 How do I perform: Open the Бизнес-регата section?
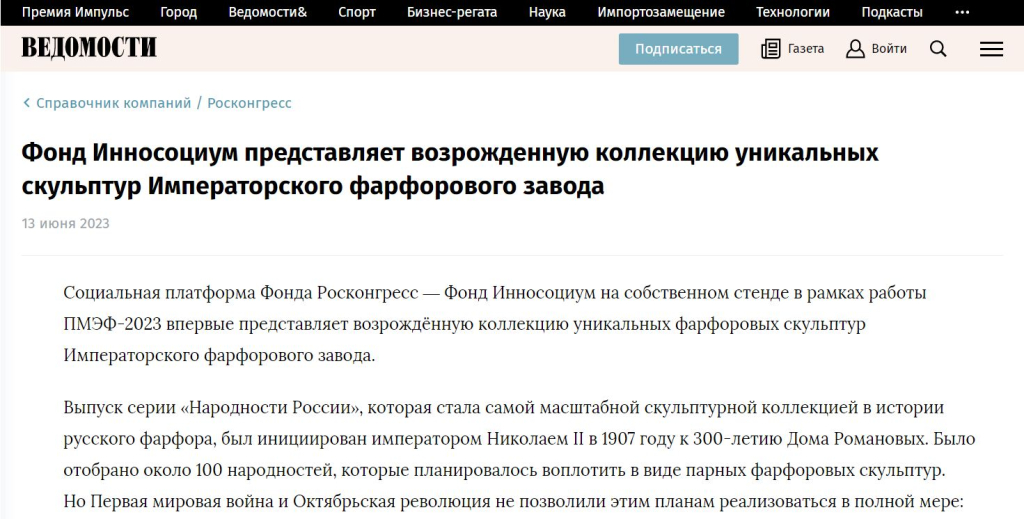tap(452, 12)
